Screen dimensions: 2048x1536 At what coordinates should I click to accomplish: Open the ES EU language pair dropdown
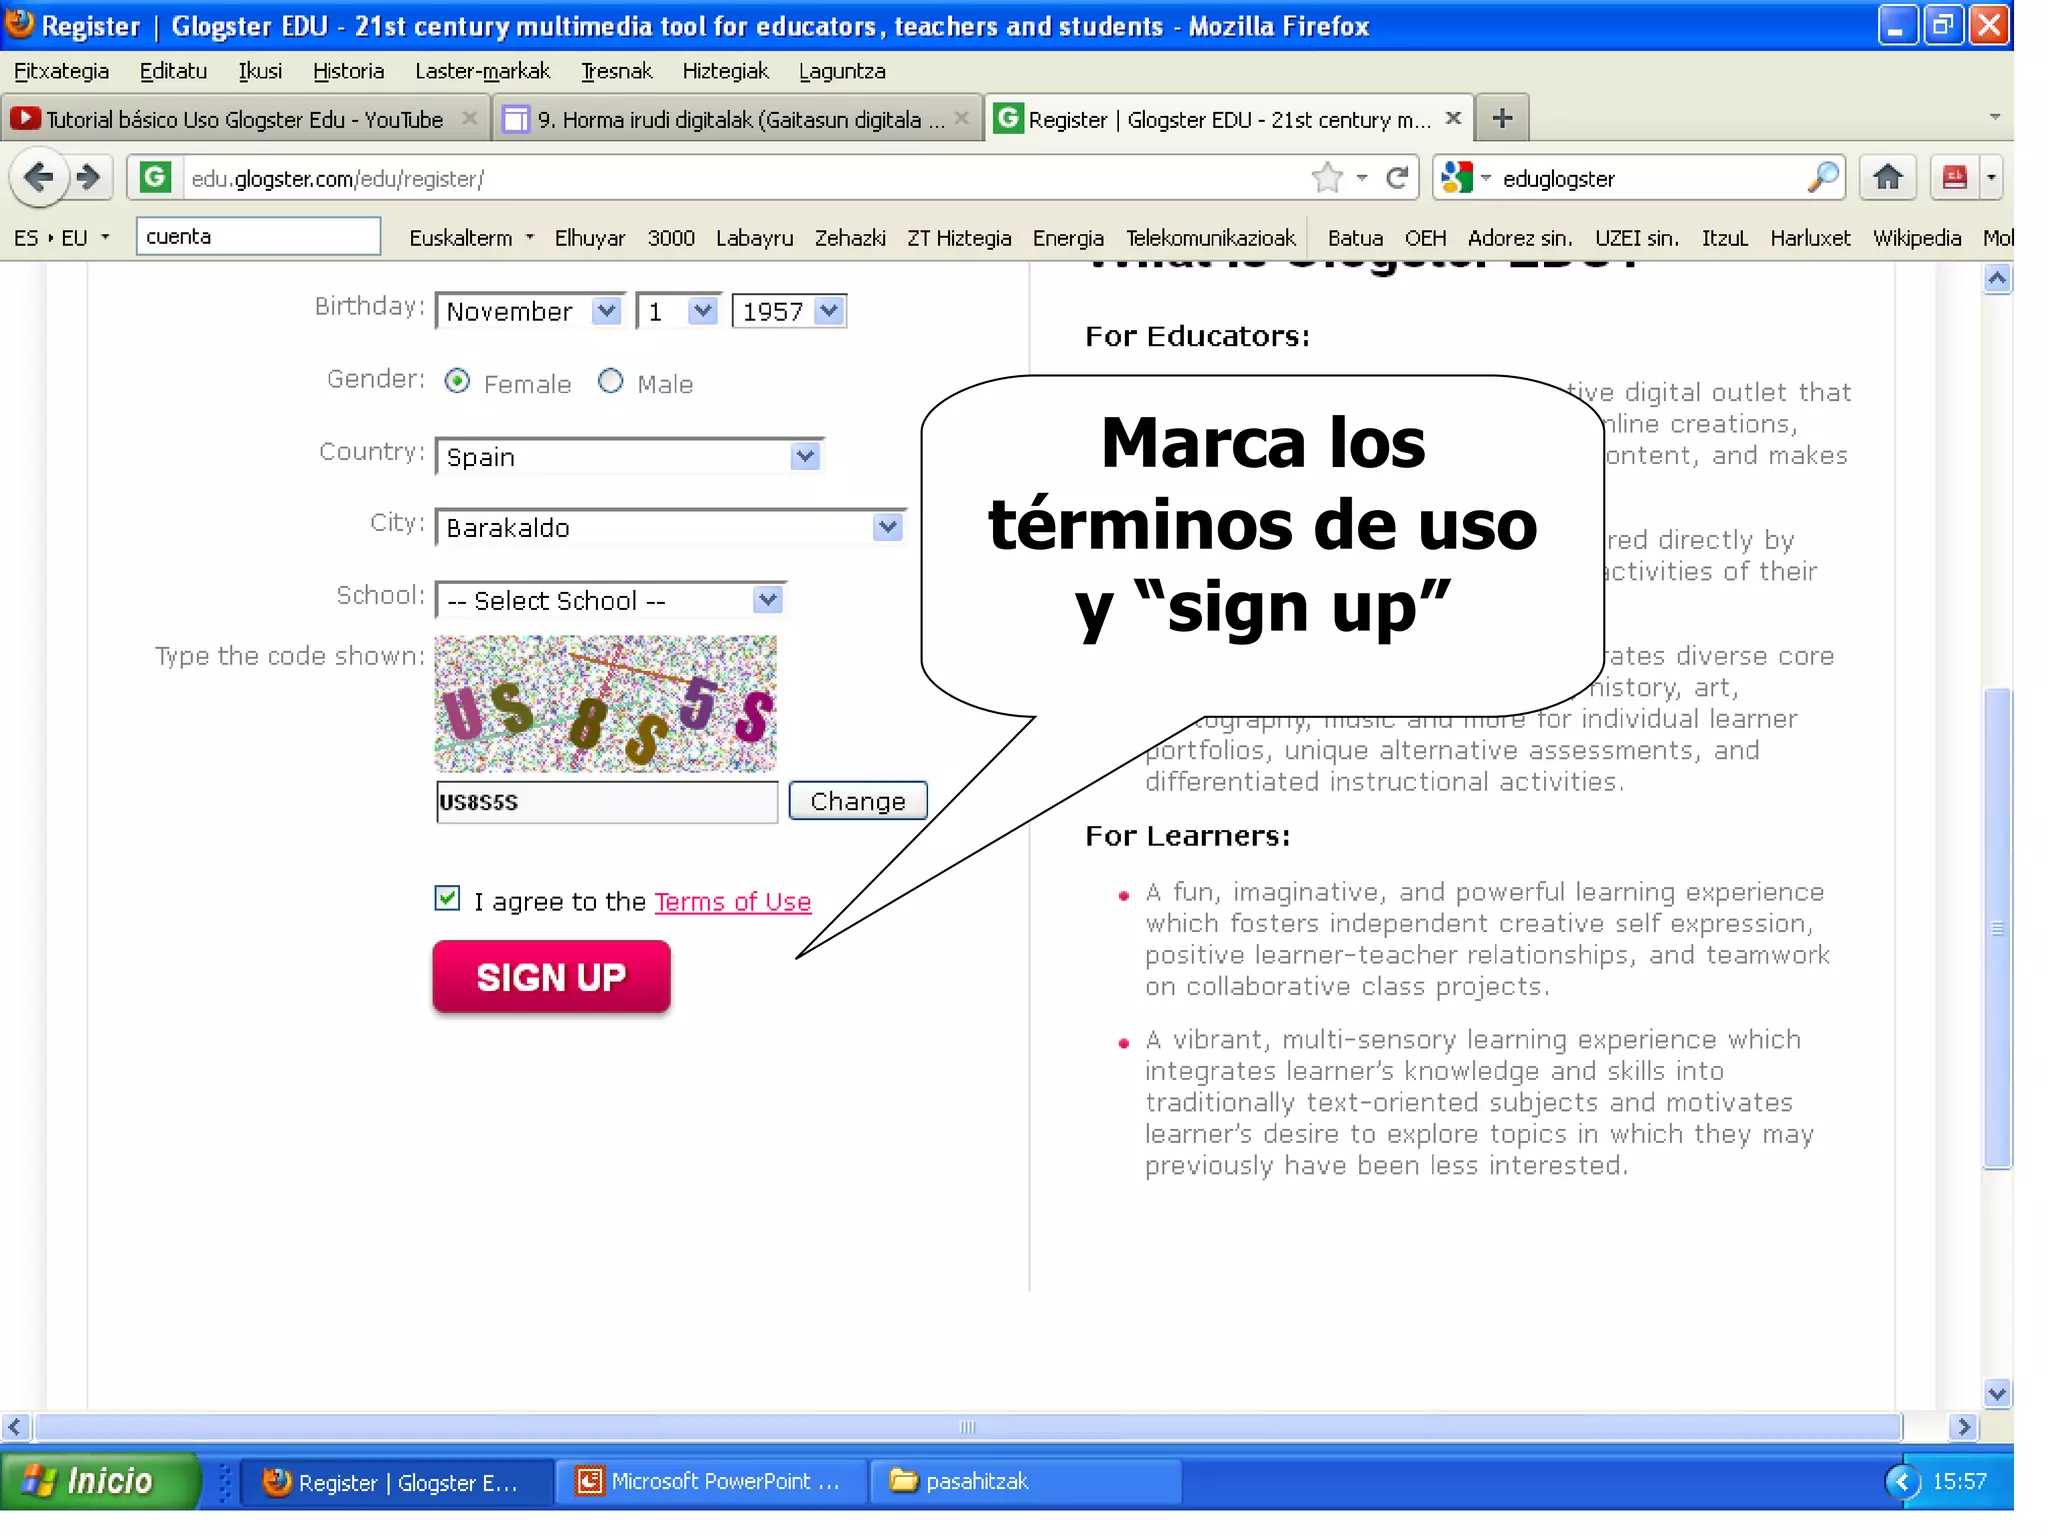62,237
